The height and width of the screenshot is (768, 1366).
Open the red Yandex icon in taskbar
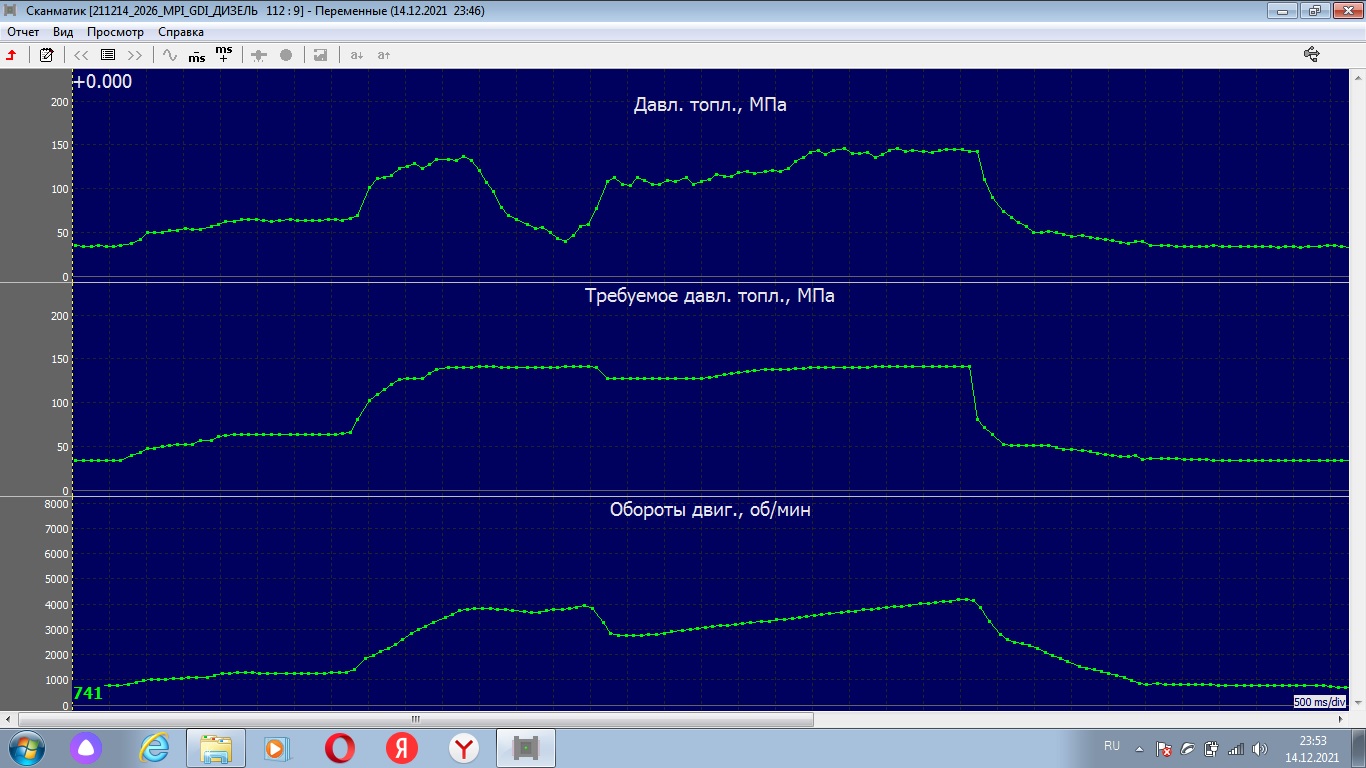click(401, 748)
